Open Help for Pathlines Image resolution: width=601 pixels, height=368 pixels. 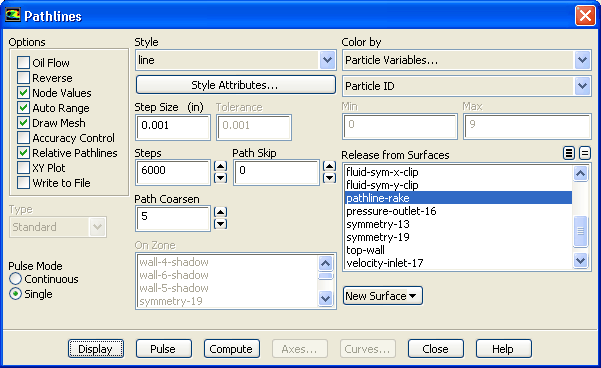pyautogui.click(x=504, y=349)
